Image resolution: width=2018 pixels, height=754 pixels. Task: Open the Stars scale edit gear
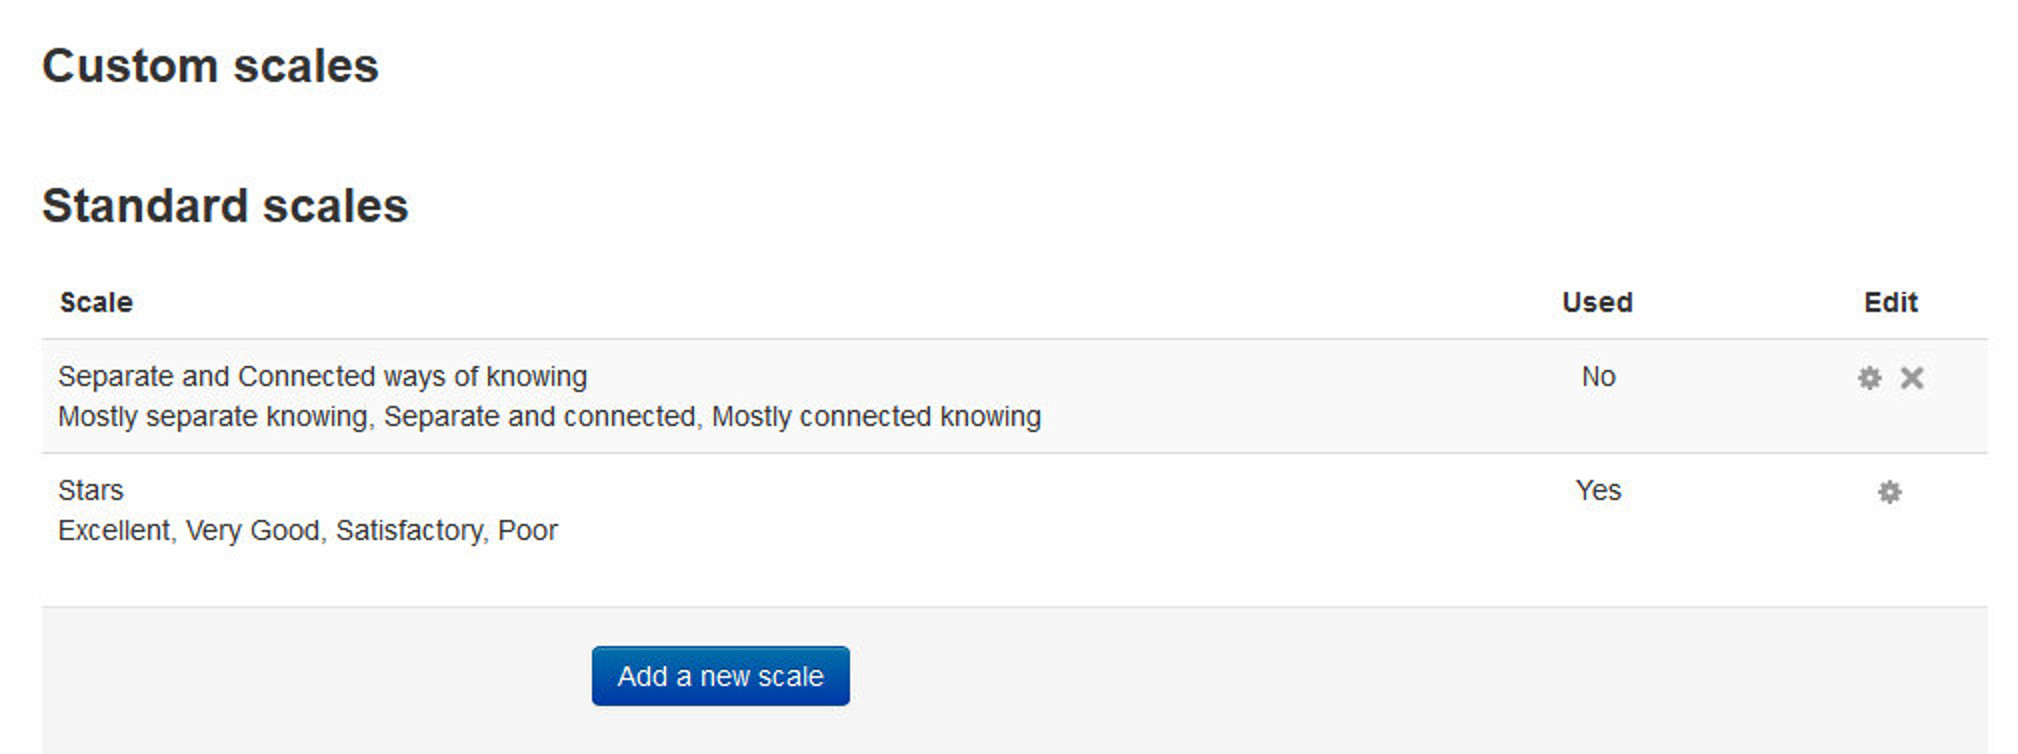tap(1889, 492)
